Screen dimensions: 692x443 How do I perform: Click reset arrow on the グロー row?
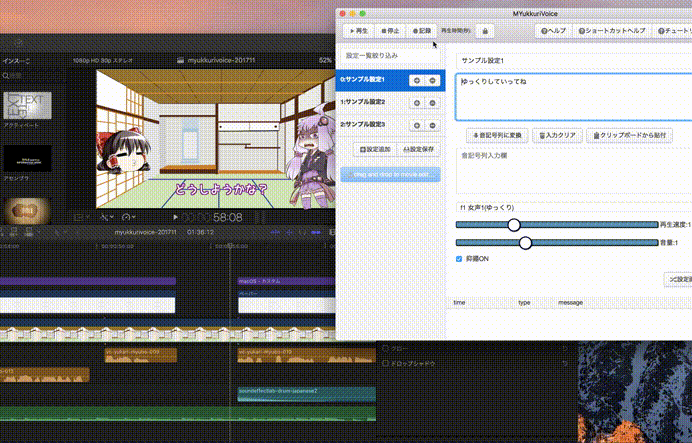[x=565, y=349]
